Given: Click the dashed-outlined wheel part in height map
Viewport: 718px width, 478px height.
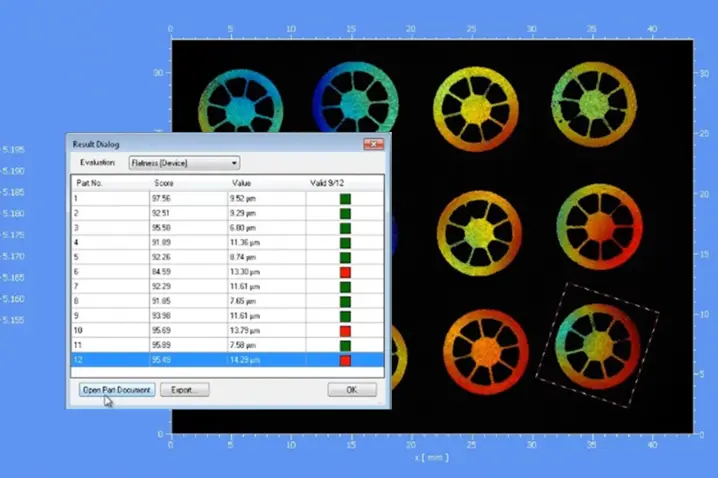Looking at the screenshot, I should [598, 342].
